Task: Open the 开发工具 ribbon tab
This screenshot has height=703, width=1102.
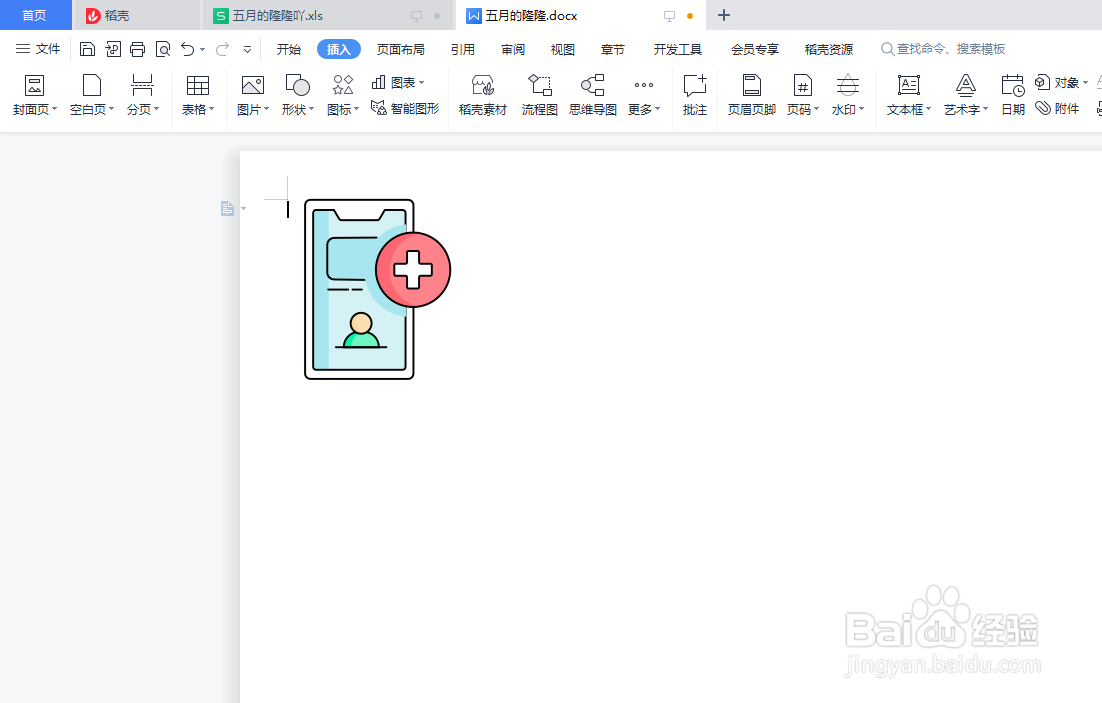Action: (x=679, y=48)
